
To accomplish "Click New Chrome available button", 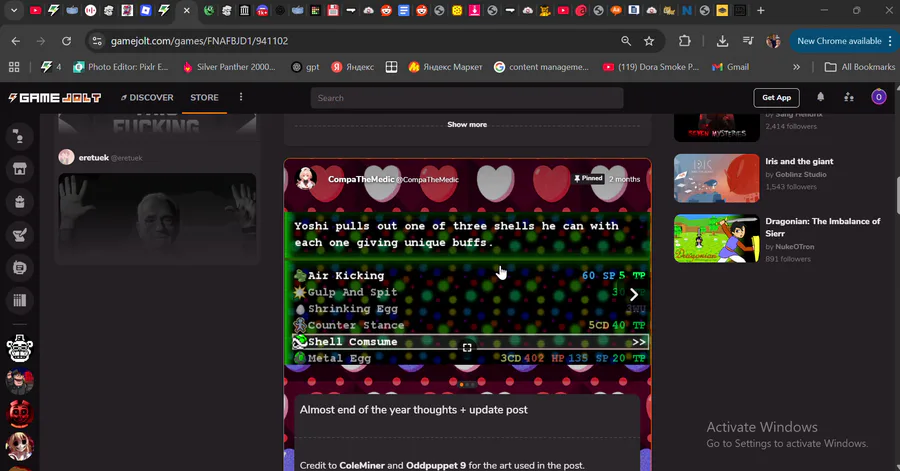I will click(839, 41).
